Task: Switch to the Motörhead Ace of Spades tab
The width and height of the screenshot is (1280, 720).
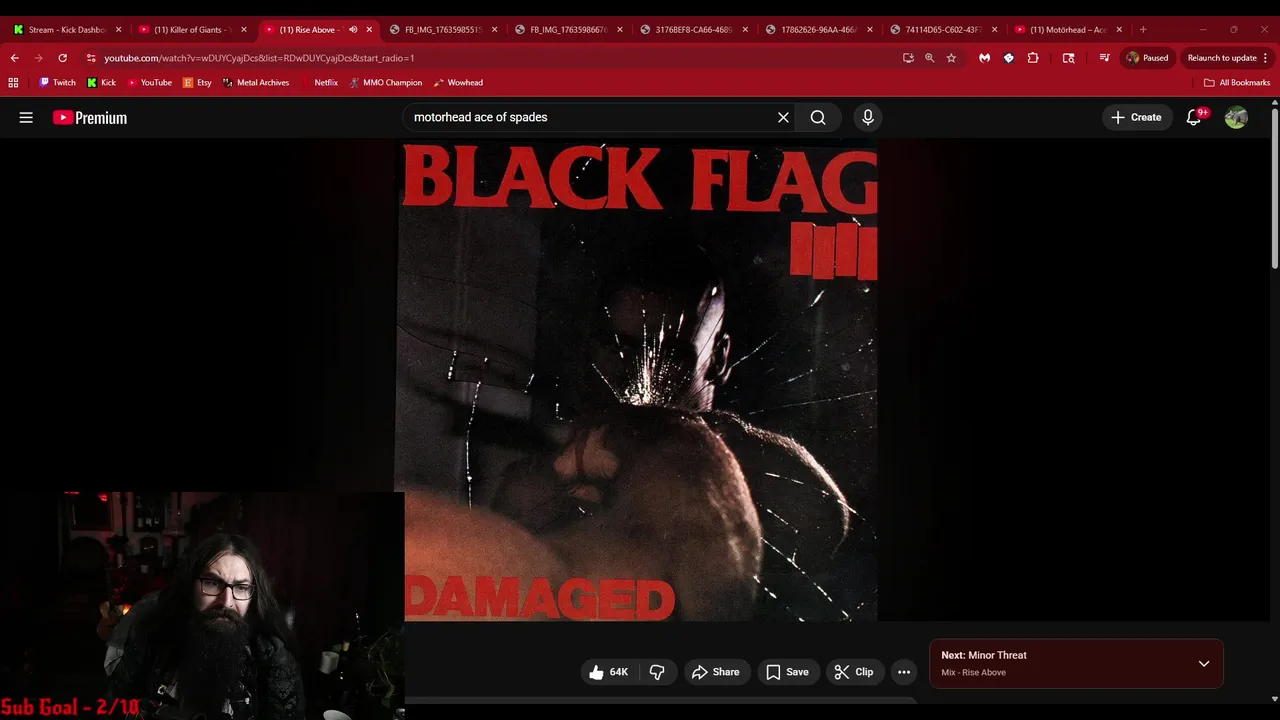Action: pyautogui.click(x=1066, y=30)
